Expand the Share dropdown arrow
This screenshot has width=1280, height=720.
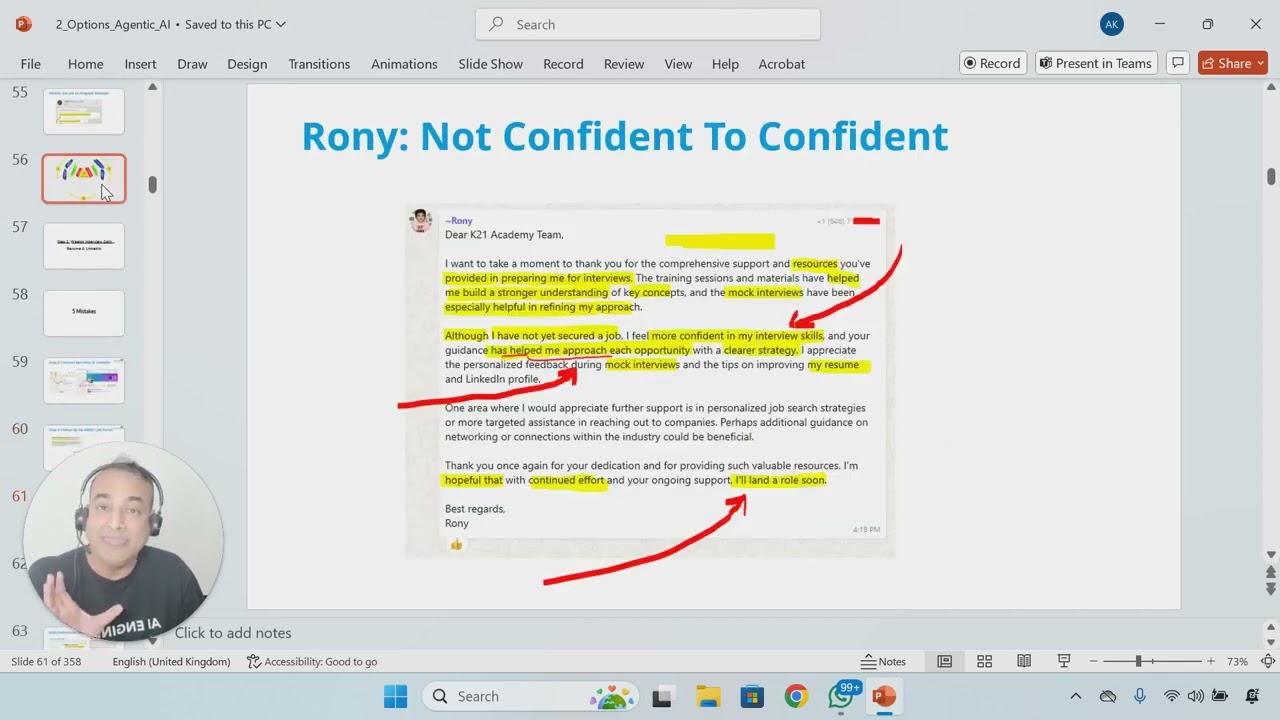[1260, 63]
